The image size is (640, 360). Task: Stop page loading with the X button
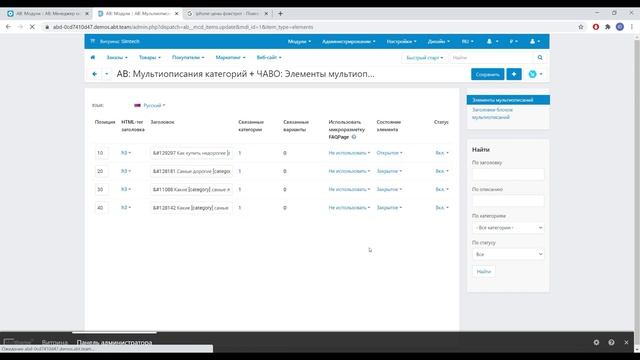click(32, 27)
